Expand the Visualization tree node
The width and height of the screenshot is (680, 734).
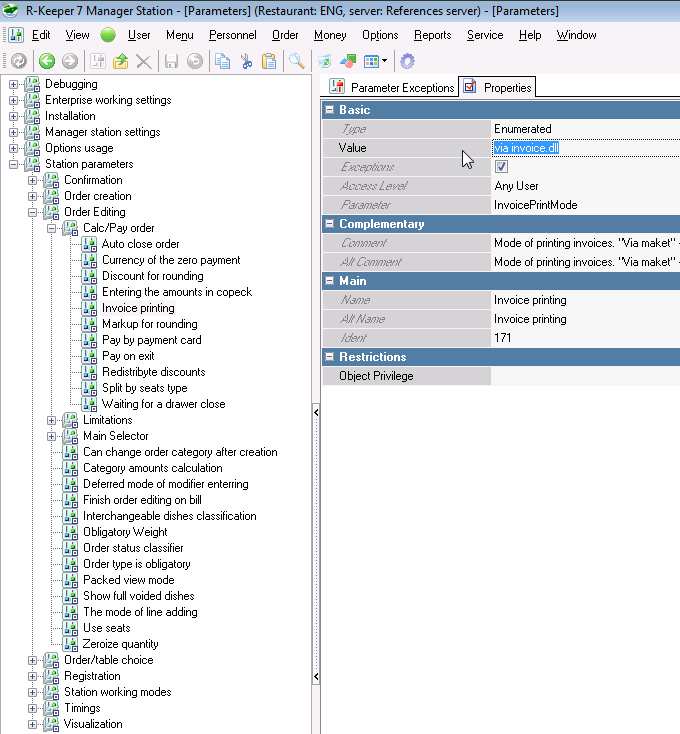pos(32,724)
